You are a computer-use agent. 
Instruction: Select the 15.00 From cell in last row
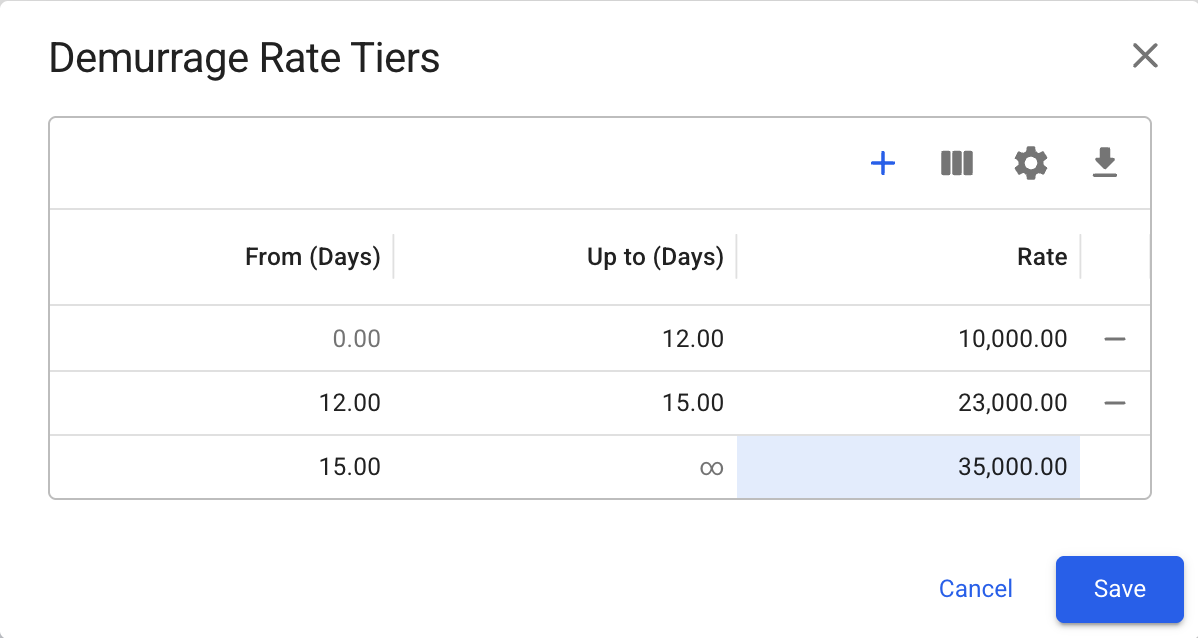[x=222, y=467]
